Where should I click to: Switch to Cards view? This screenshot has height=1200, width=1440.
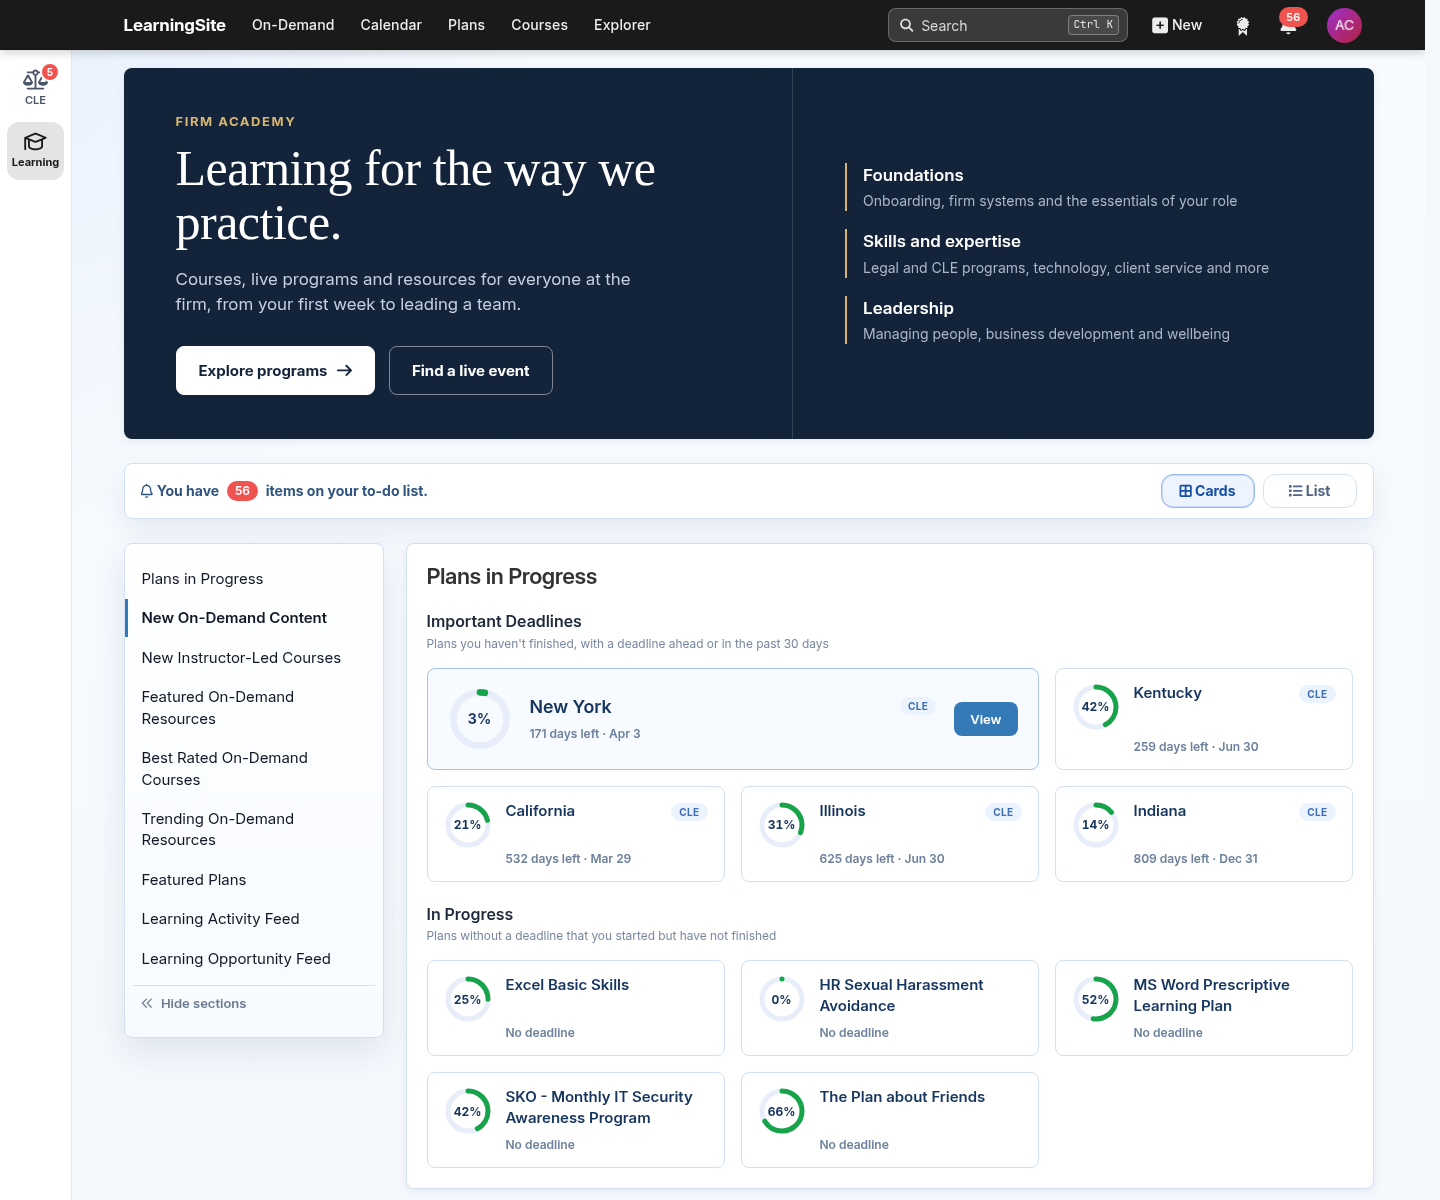[1207, 491]
